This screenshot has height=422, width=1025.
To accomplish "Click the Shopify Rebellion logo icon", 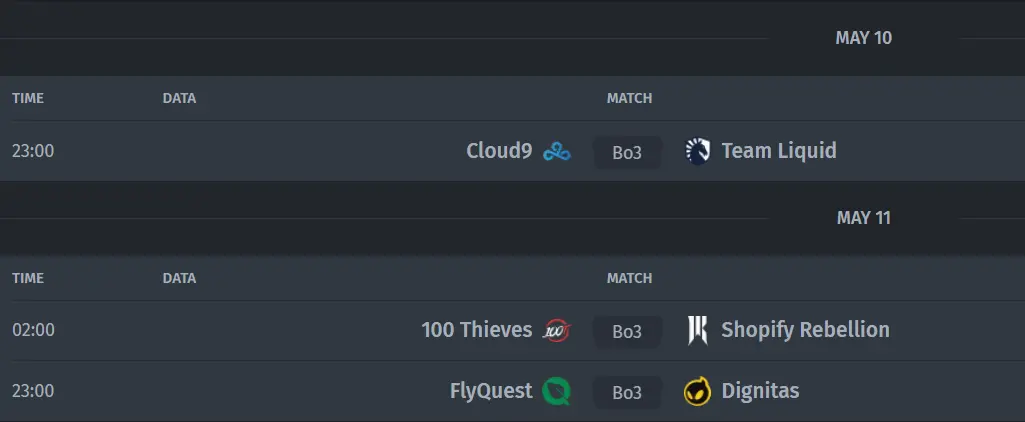I will [697, 331].
